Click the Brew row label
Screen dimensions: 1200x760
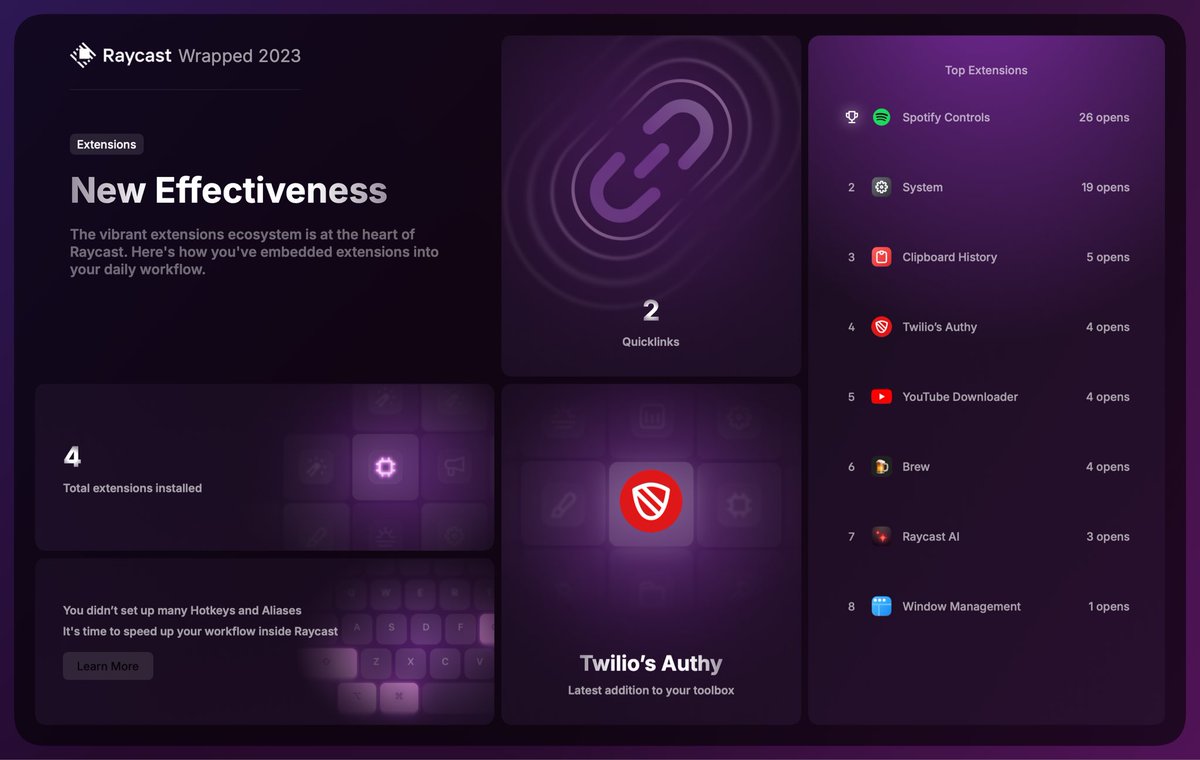click(x=916, y=467)
